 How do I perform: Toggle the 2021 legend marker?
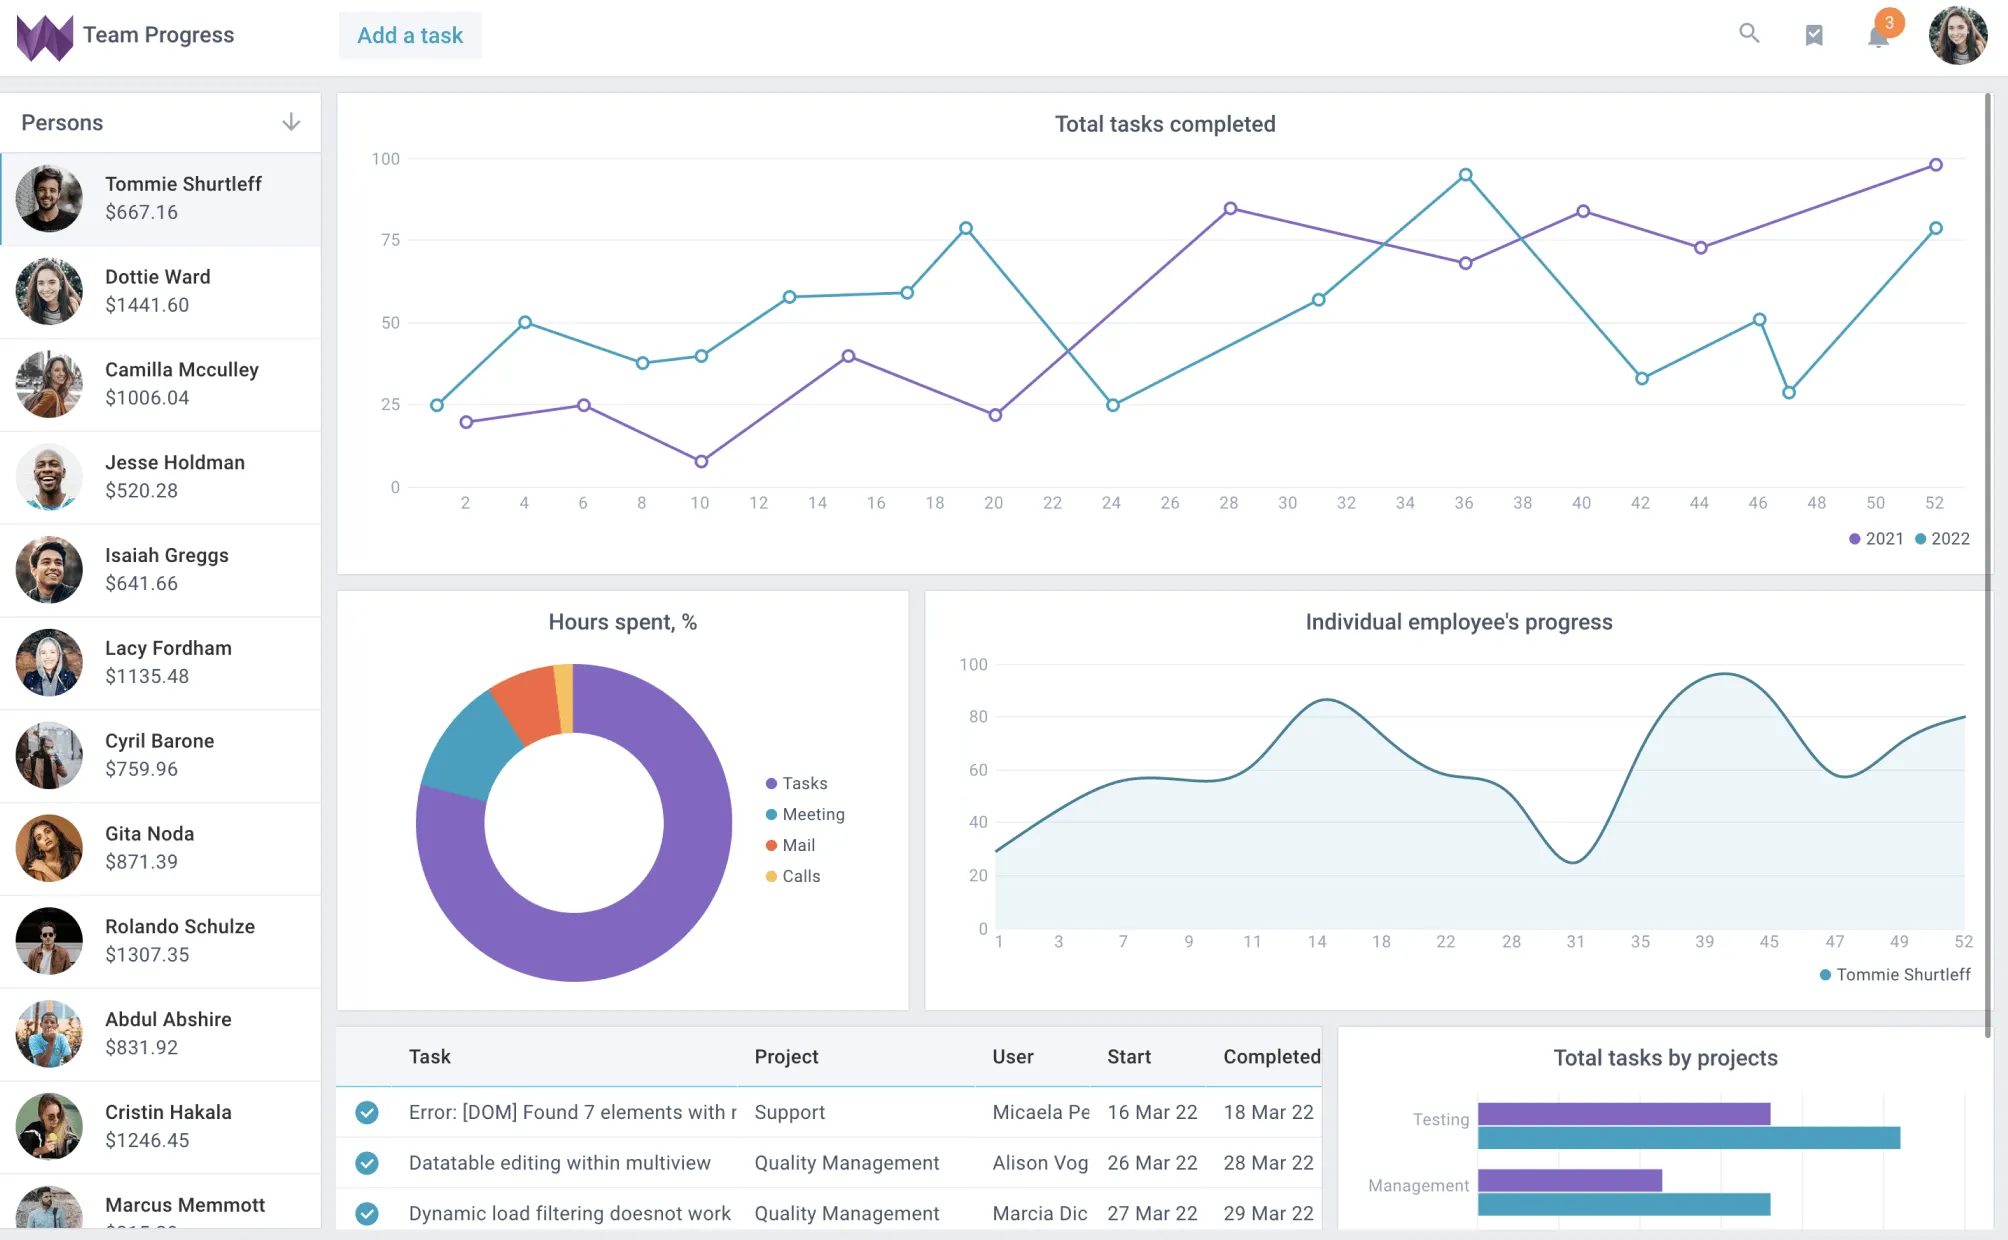(1855, 539)
